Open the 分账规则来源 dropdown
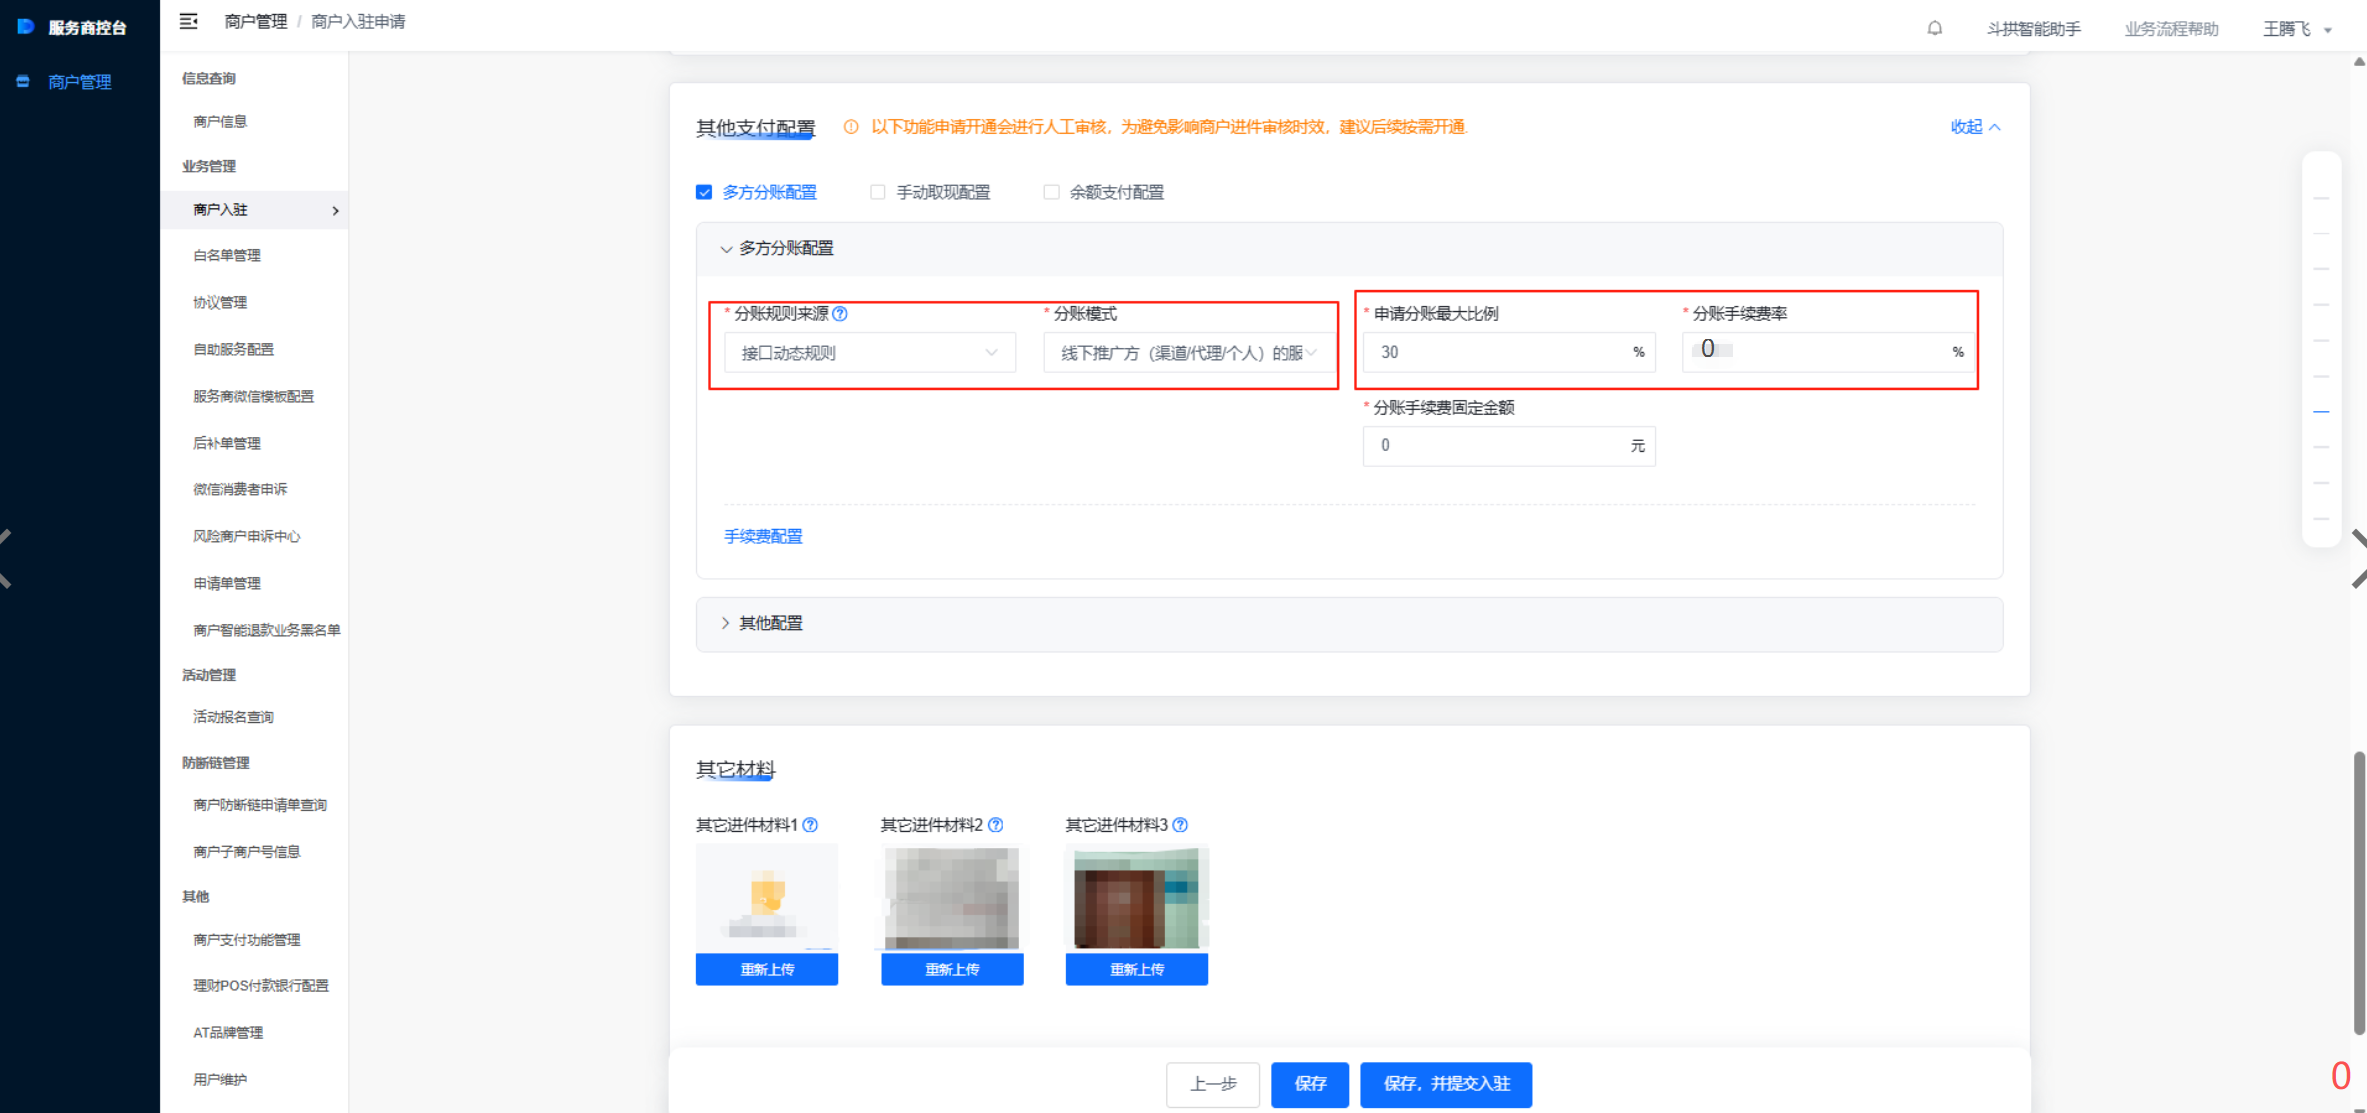 click(x=870, y=352)
